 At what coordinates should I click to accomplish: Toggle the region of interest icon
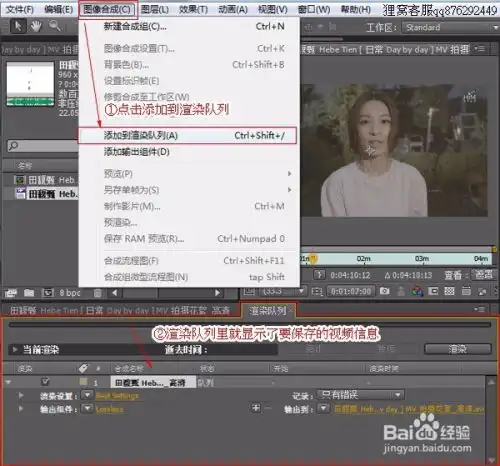[x=433, y=291]
